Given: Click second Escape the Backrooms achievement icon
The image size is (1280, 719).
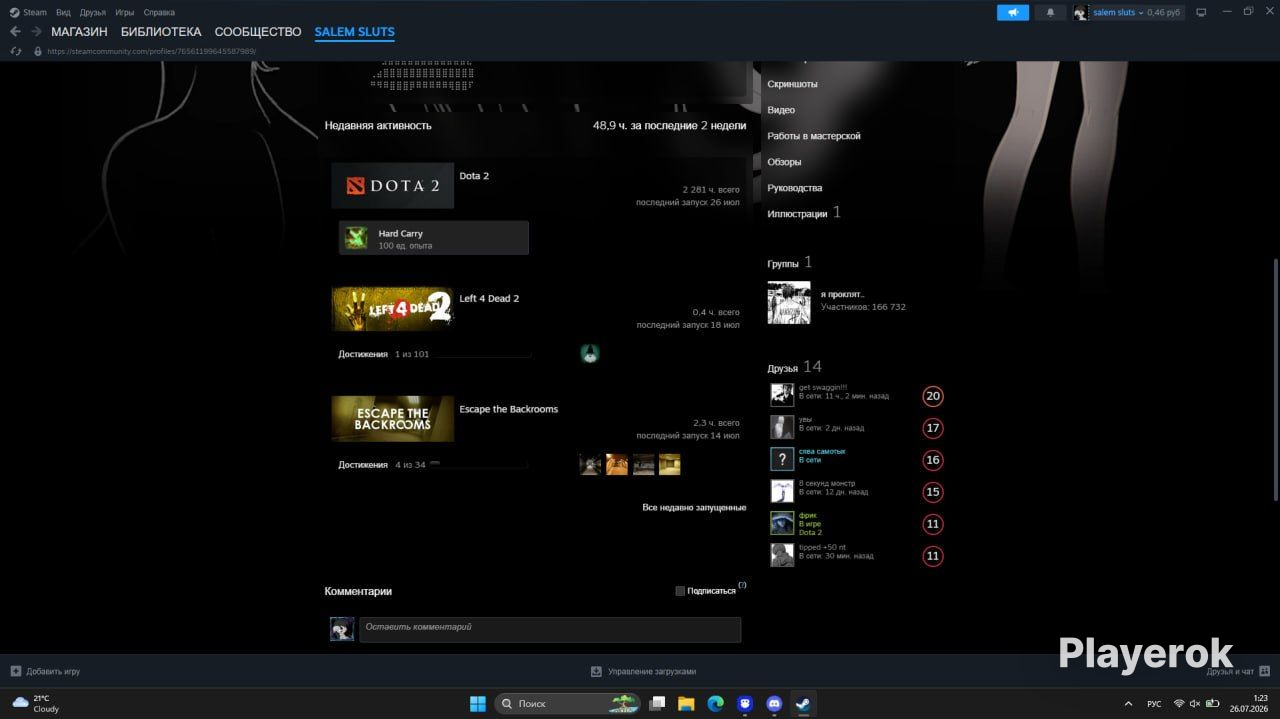Looking at the screenshot, I should pyautogui.click(x=617, y=464).
